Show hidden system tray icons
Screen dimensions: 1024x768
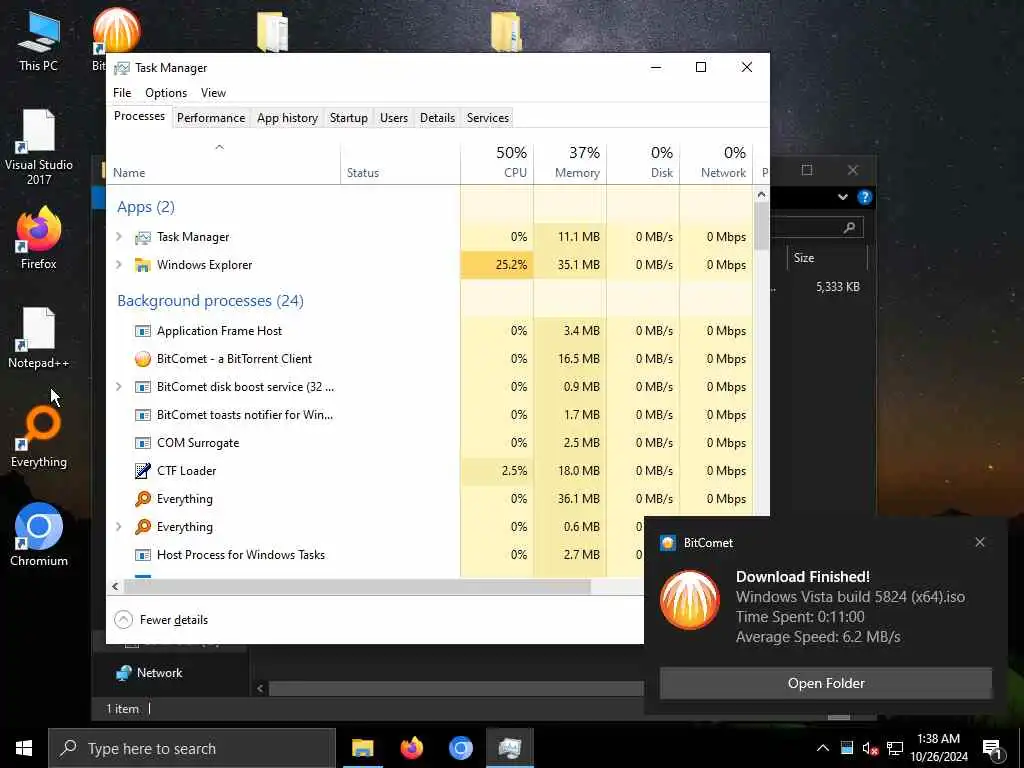pos(823,748)
